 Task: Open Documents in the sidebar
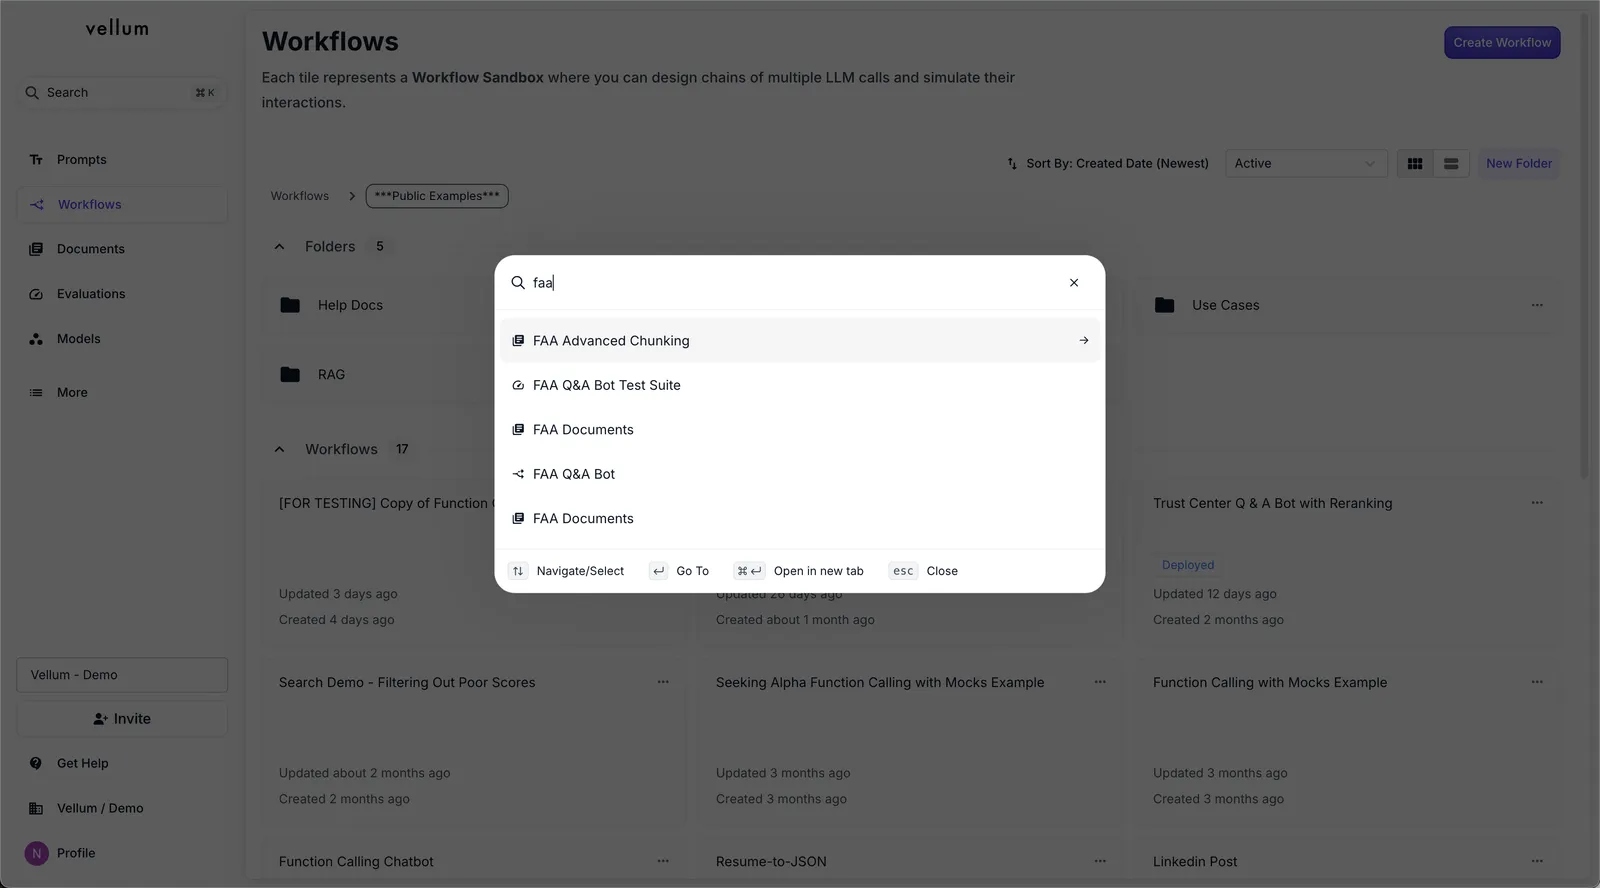coord(122,249)
